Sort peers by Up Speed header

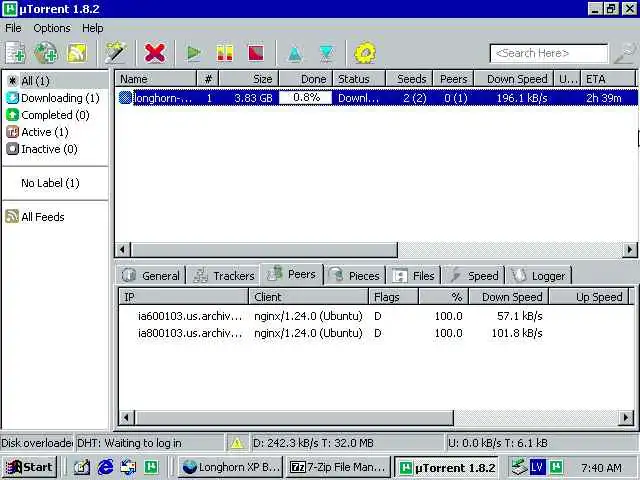591,297
